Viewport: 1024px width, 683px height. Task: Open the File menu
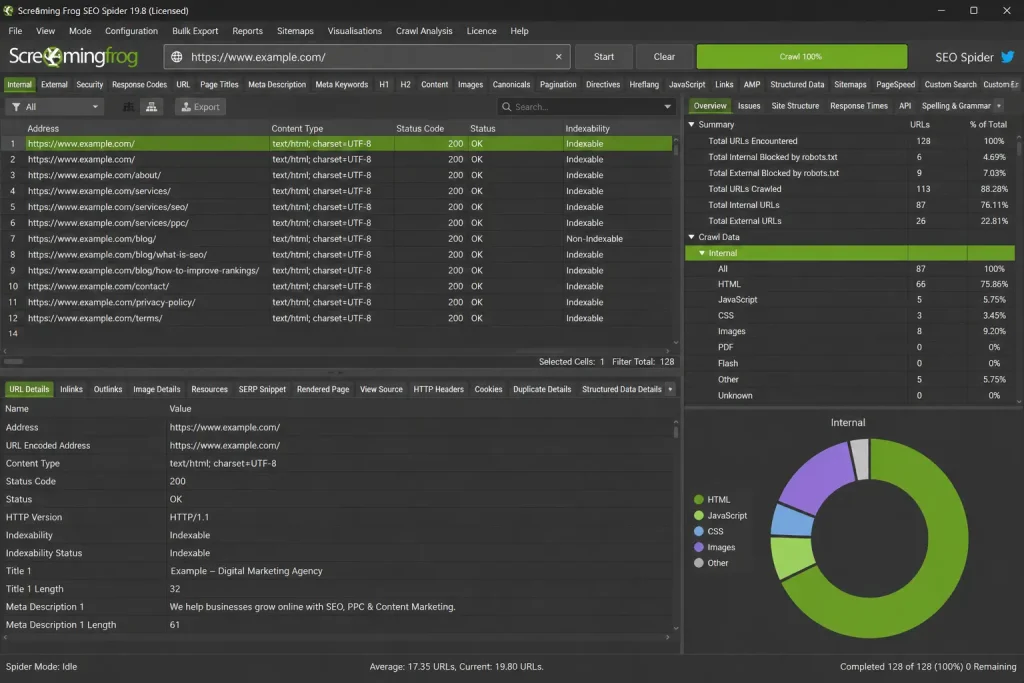coord(15,31)
